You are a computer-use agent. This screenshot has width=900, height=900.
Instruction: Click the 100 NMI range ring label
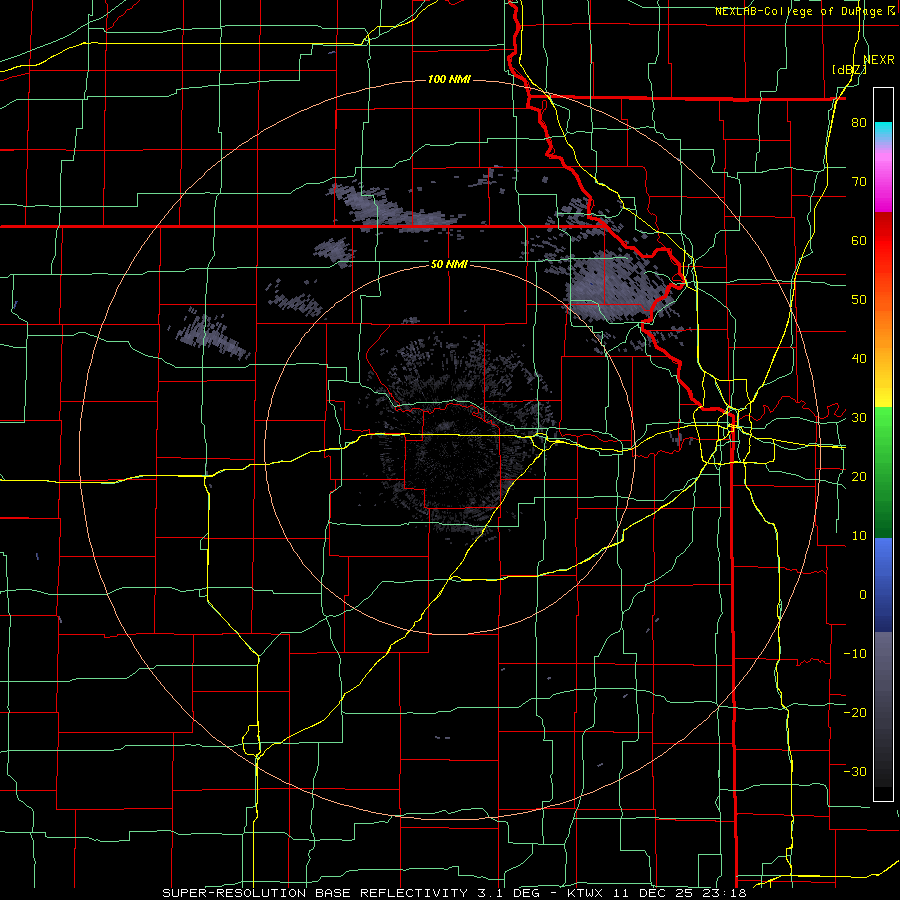[449, 79]
